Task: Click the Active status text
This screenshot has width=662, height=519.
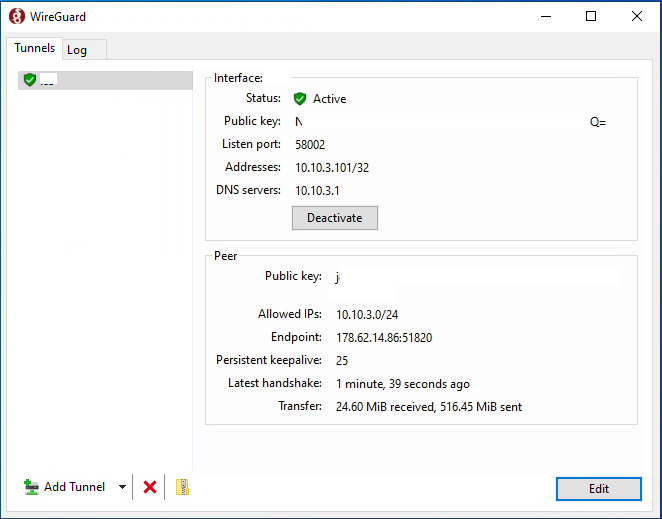Action: [329, 99]
